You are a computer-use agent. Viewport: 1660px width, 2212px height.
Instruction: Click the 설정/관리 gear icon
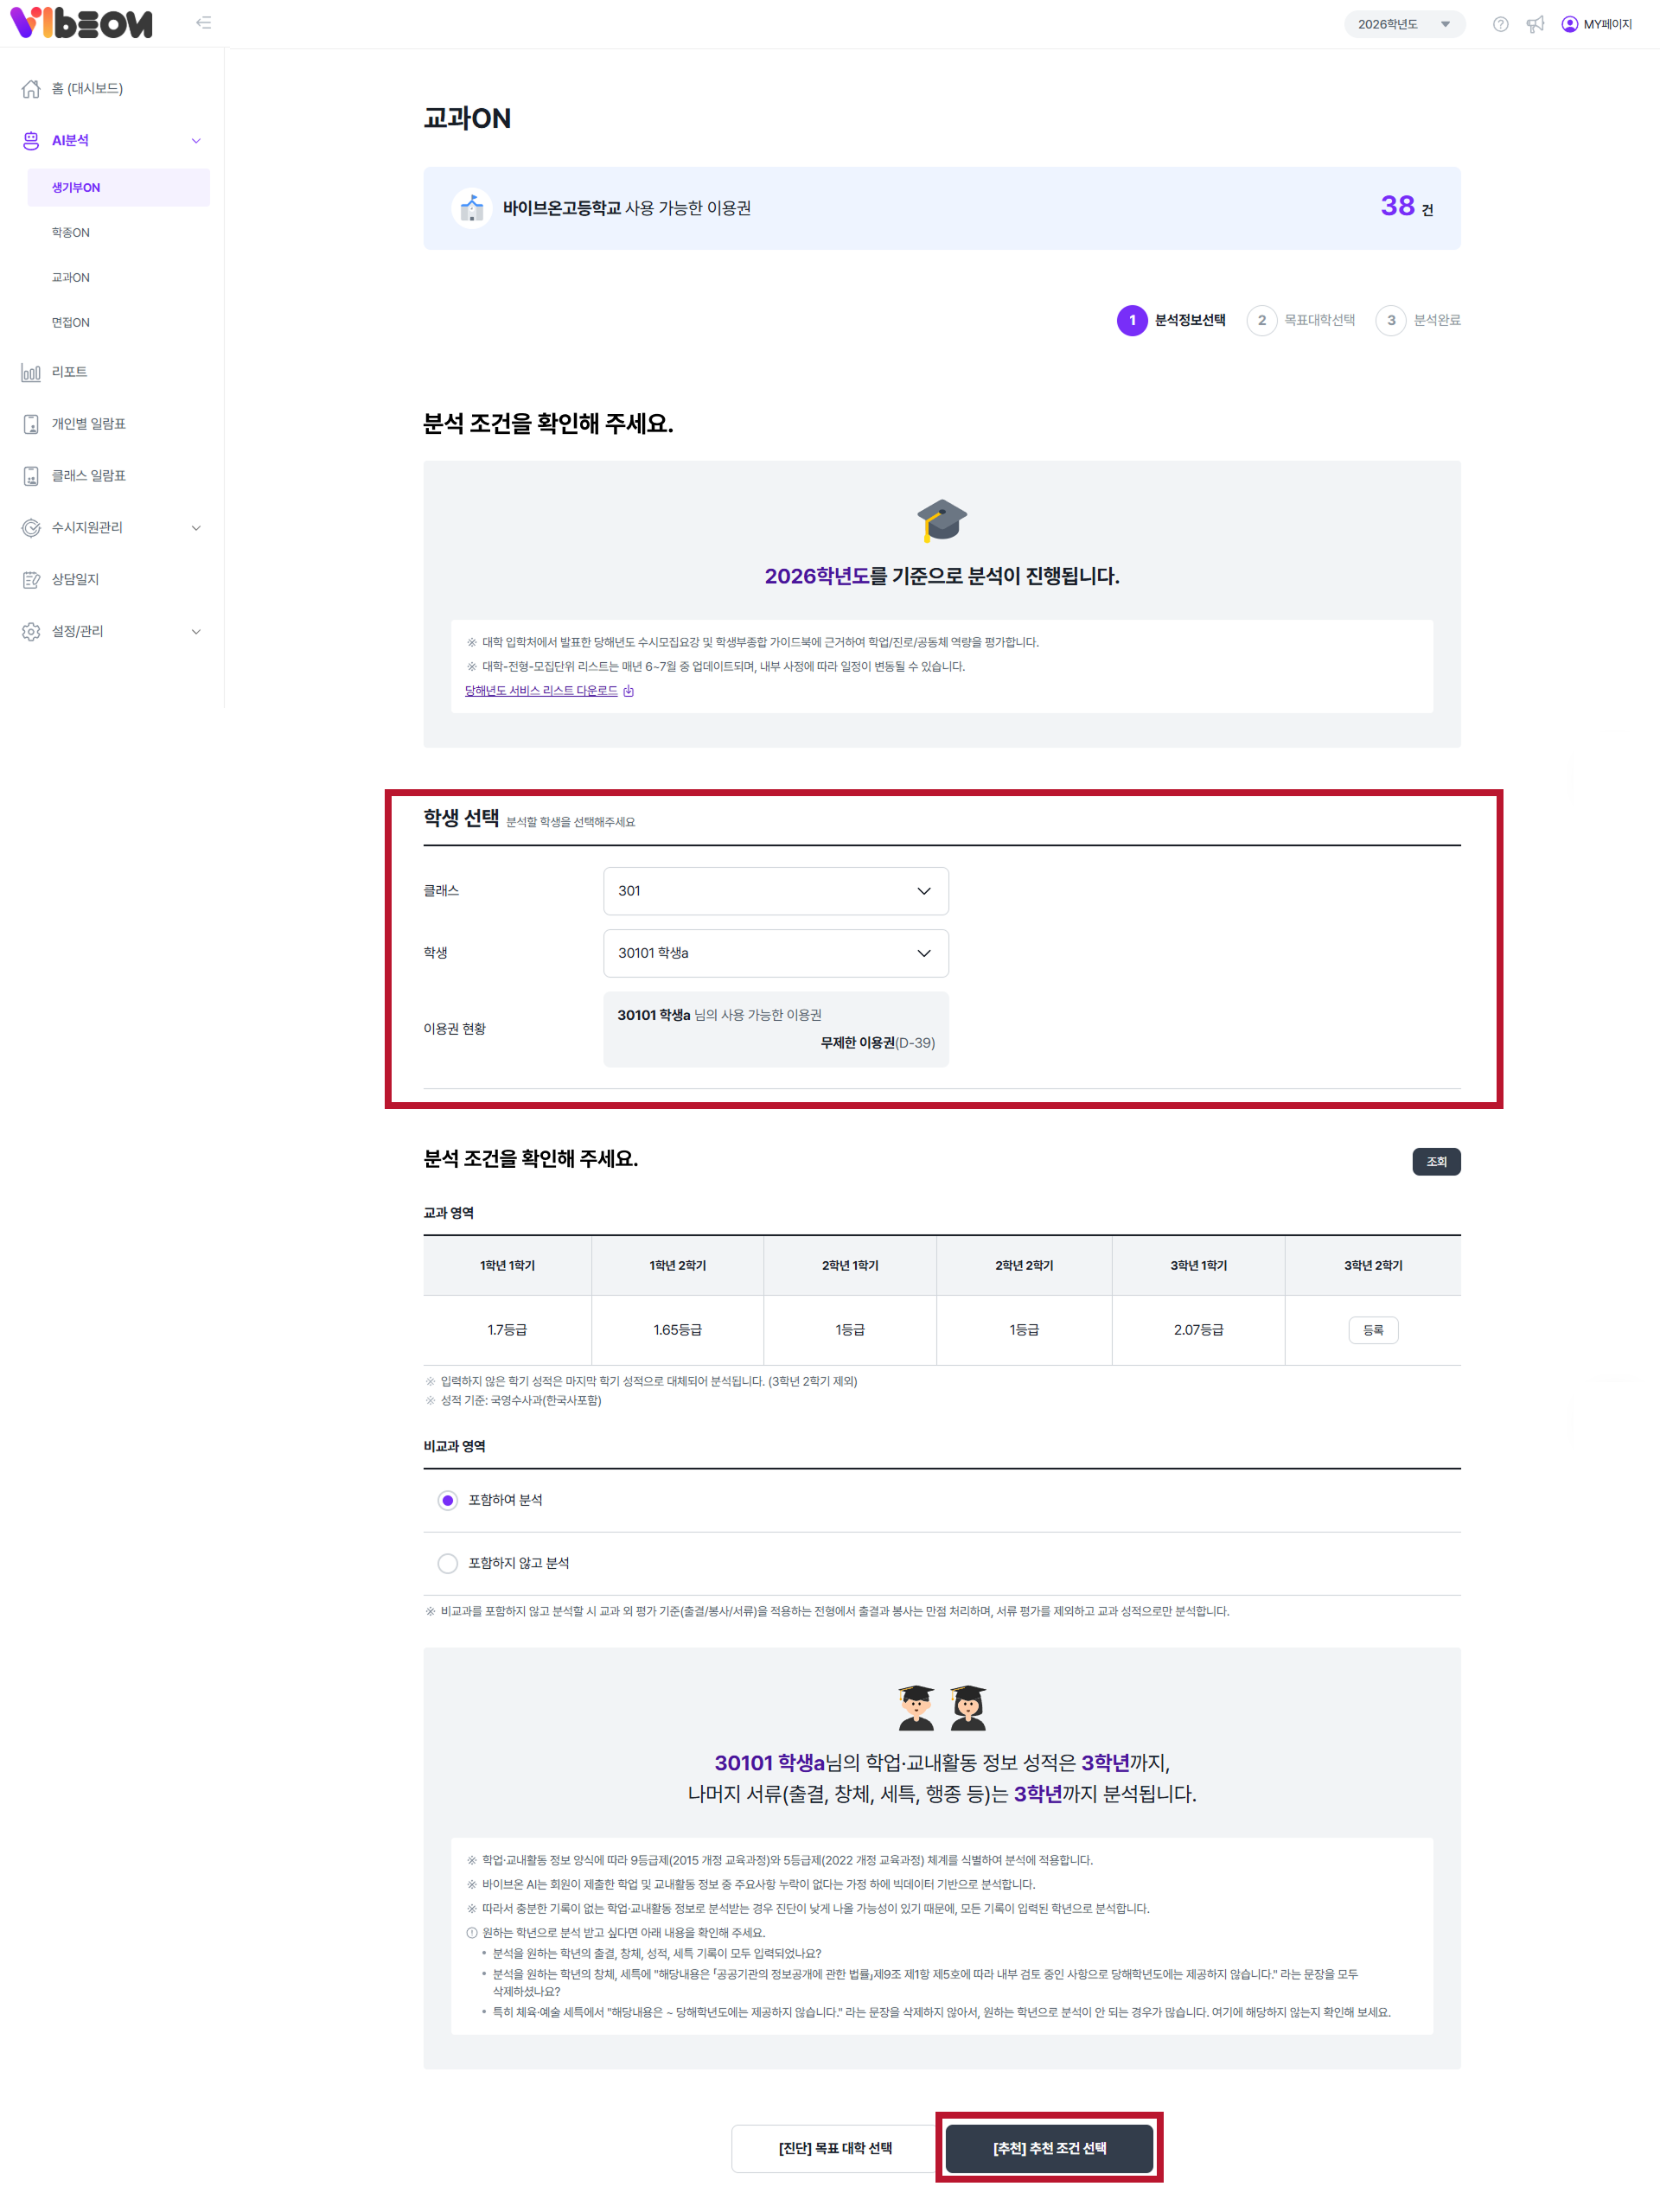click(x=31, y=632)
